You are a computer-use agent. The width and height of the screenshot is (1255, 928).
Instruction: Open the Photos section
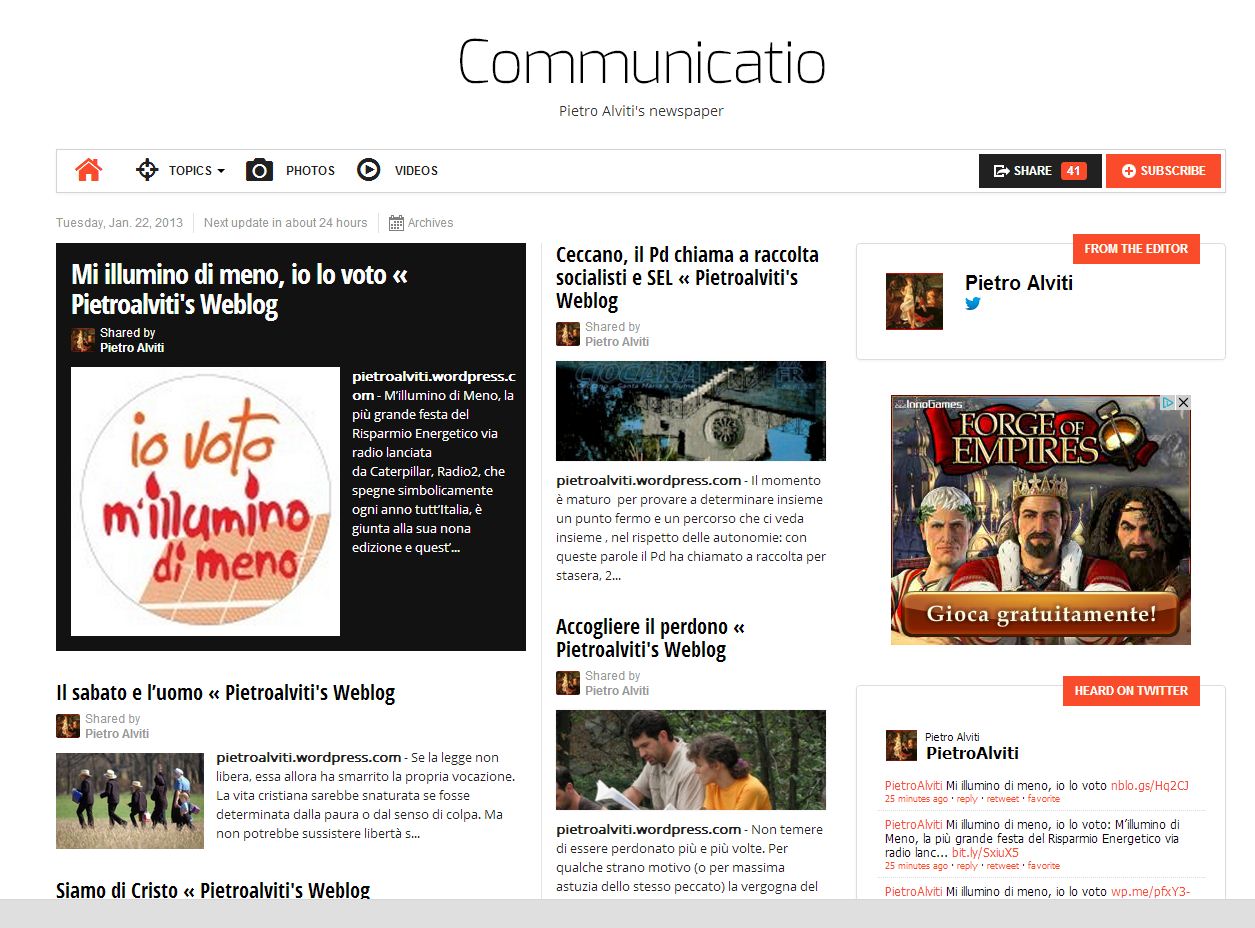click(x=310, y=171)
